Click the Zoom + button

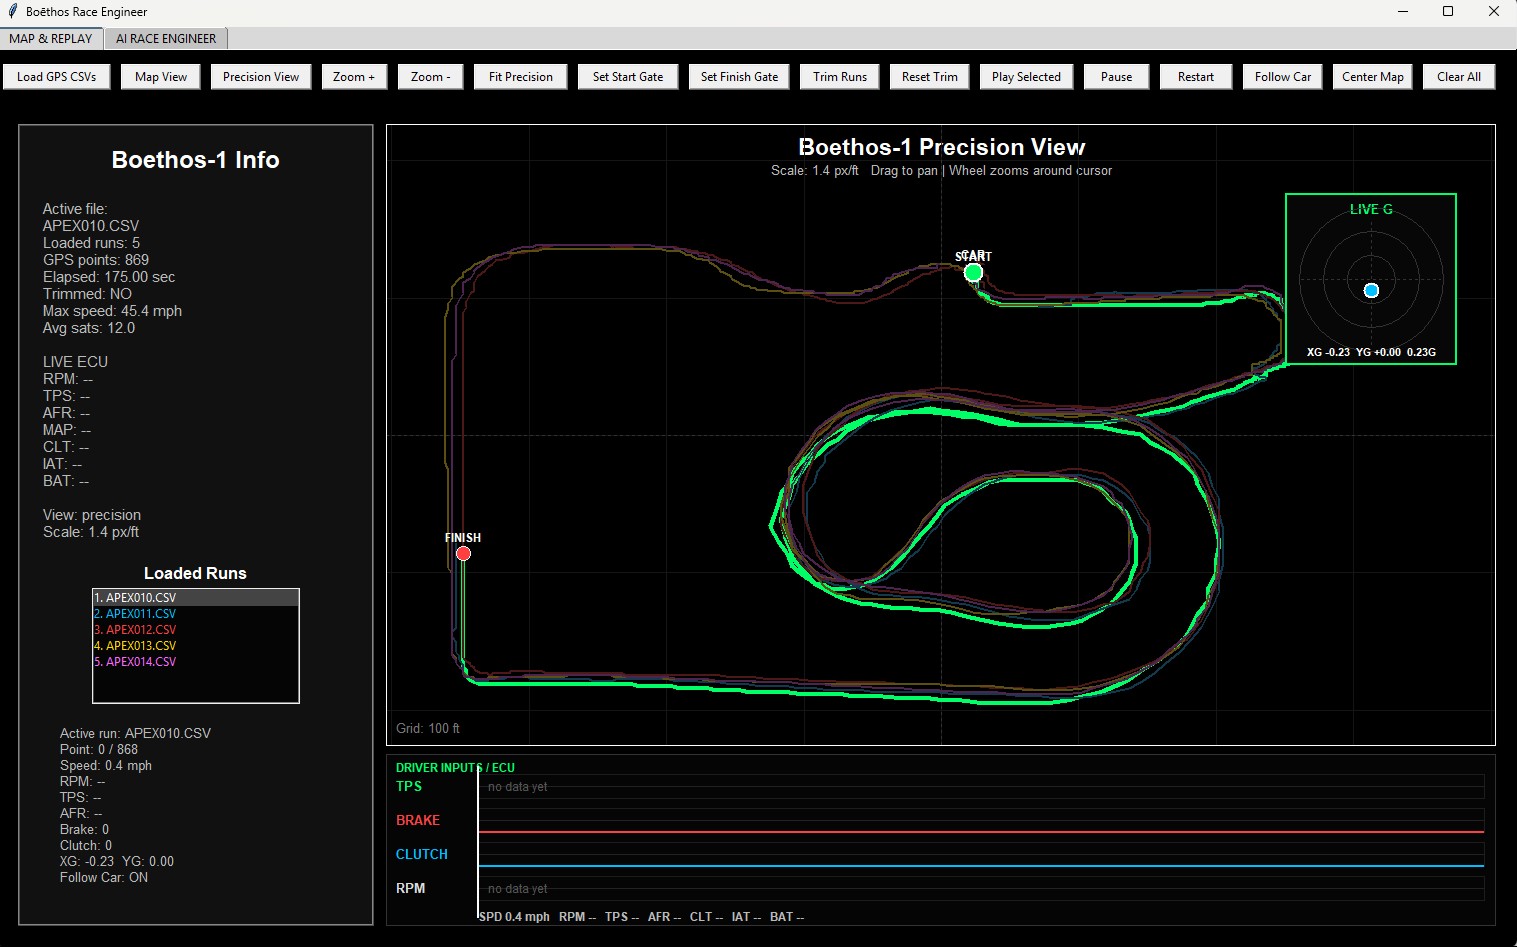(354, 77)
